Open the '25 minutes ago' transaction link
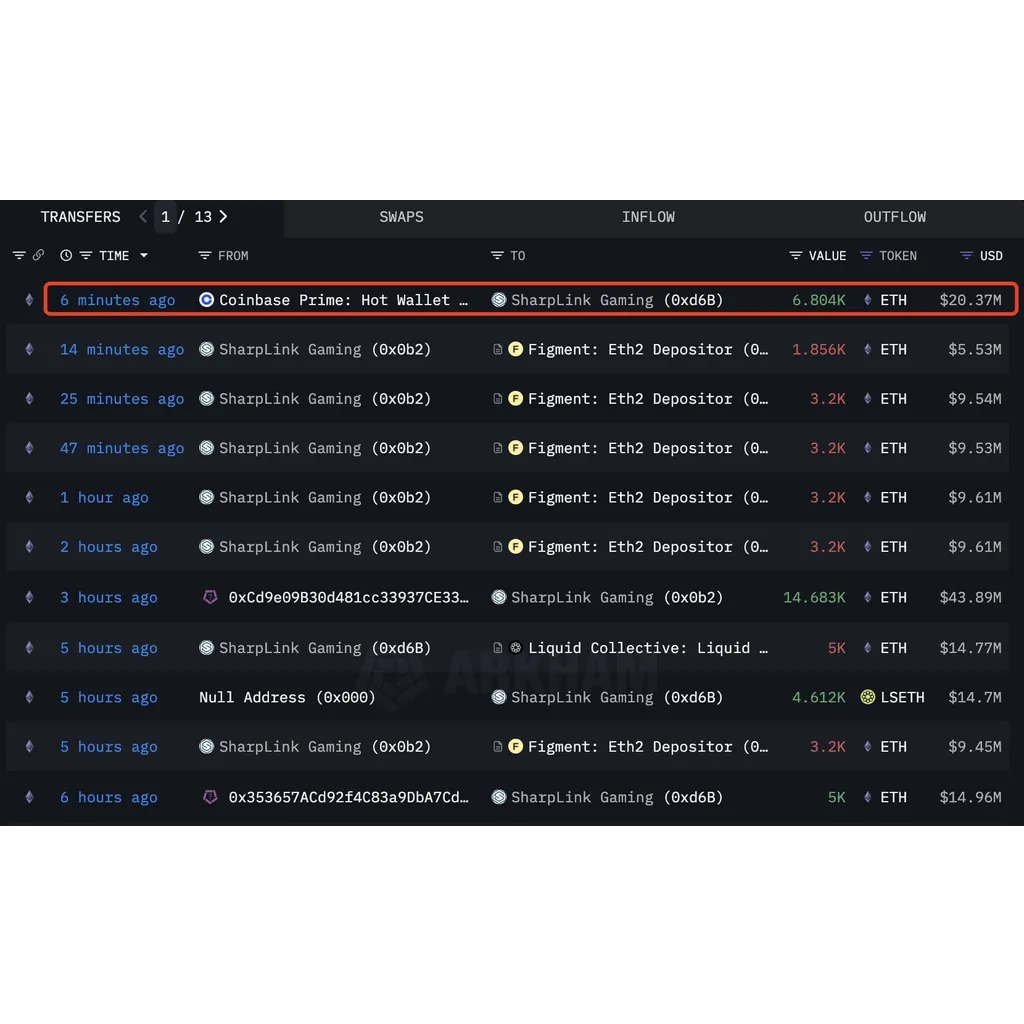 point(121,398)
